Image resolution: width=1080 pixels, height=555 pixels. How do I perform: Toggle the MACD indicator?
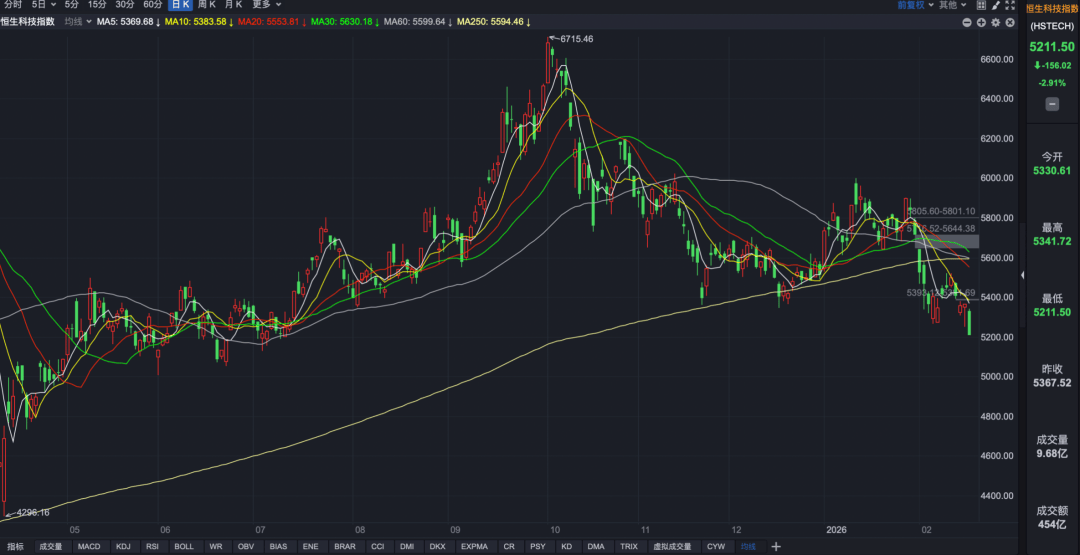[x=89, y=547]
